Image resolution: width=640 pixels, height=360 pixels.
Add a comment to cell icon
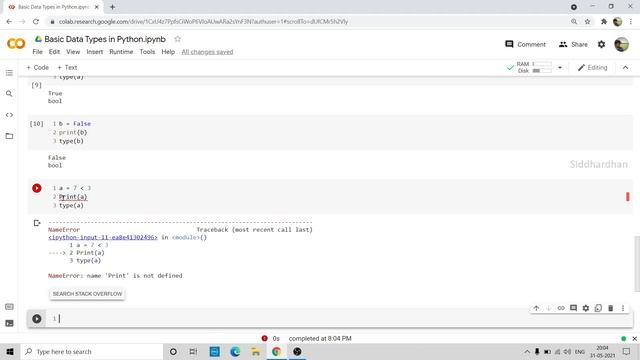pos(573,308)
